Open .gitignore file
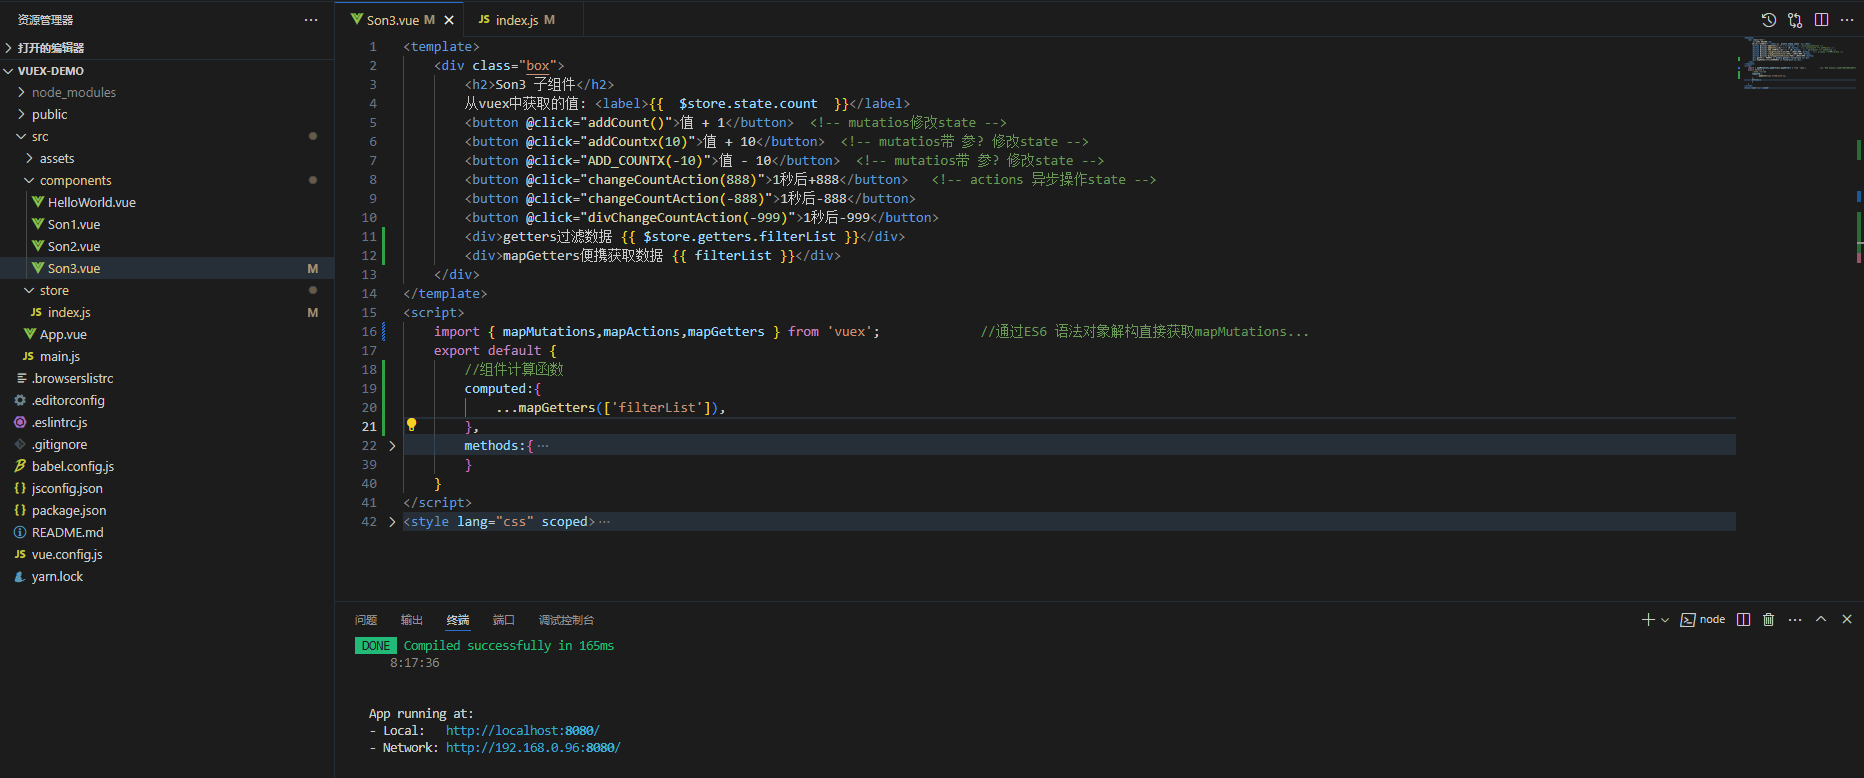This screenshot has width=1864, height=778. tap(167, 444)
